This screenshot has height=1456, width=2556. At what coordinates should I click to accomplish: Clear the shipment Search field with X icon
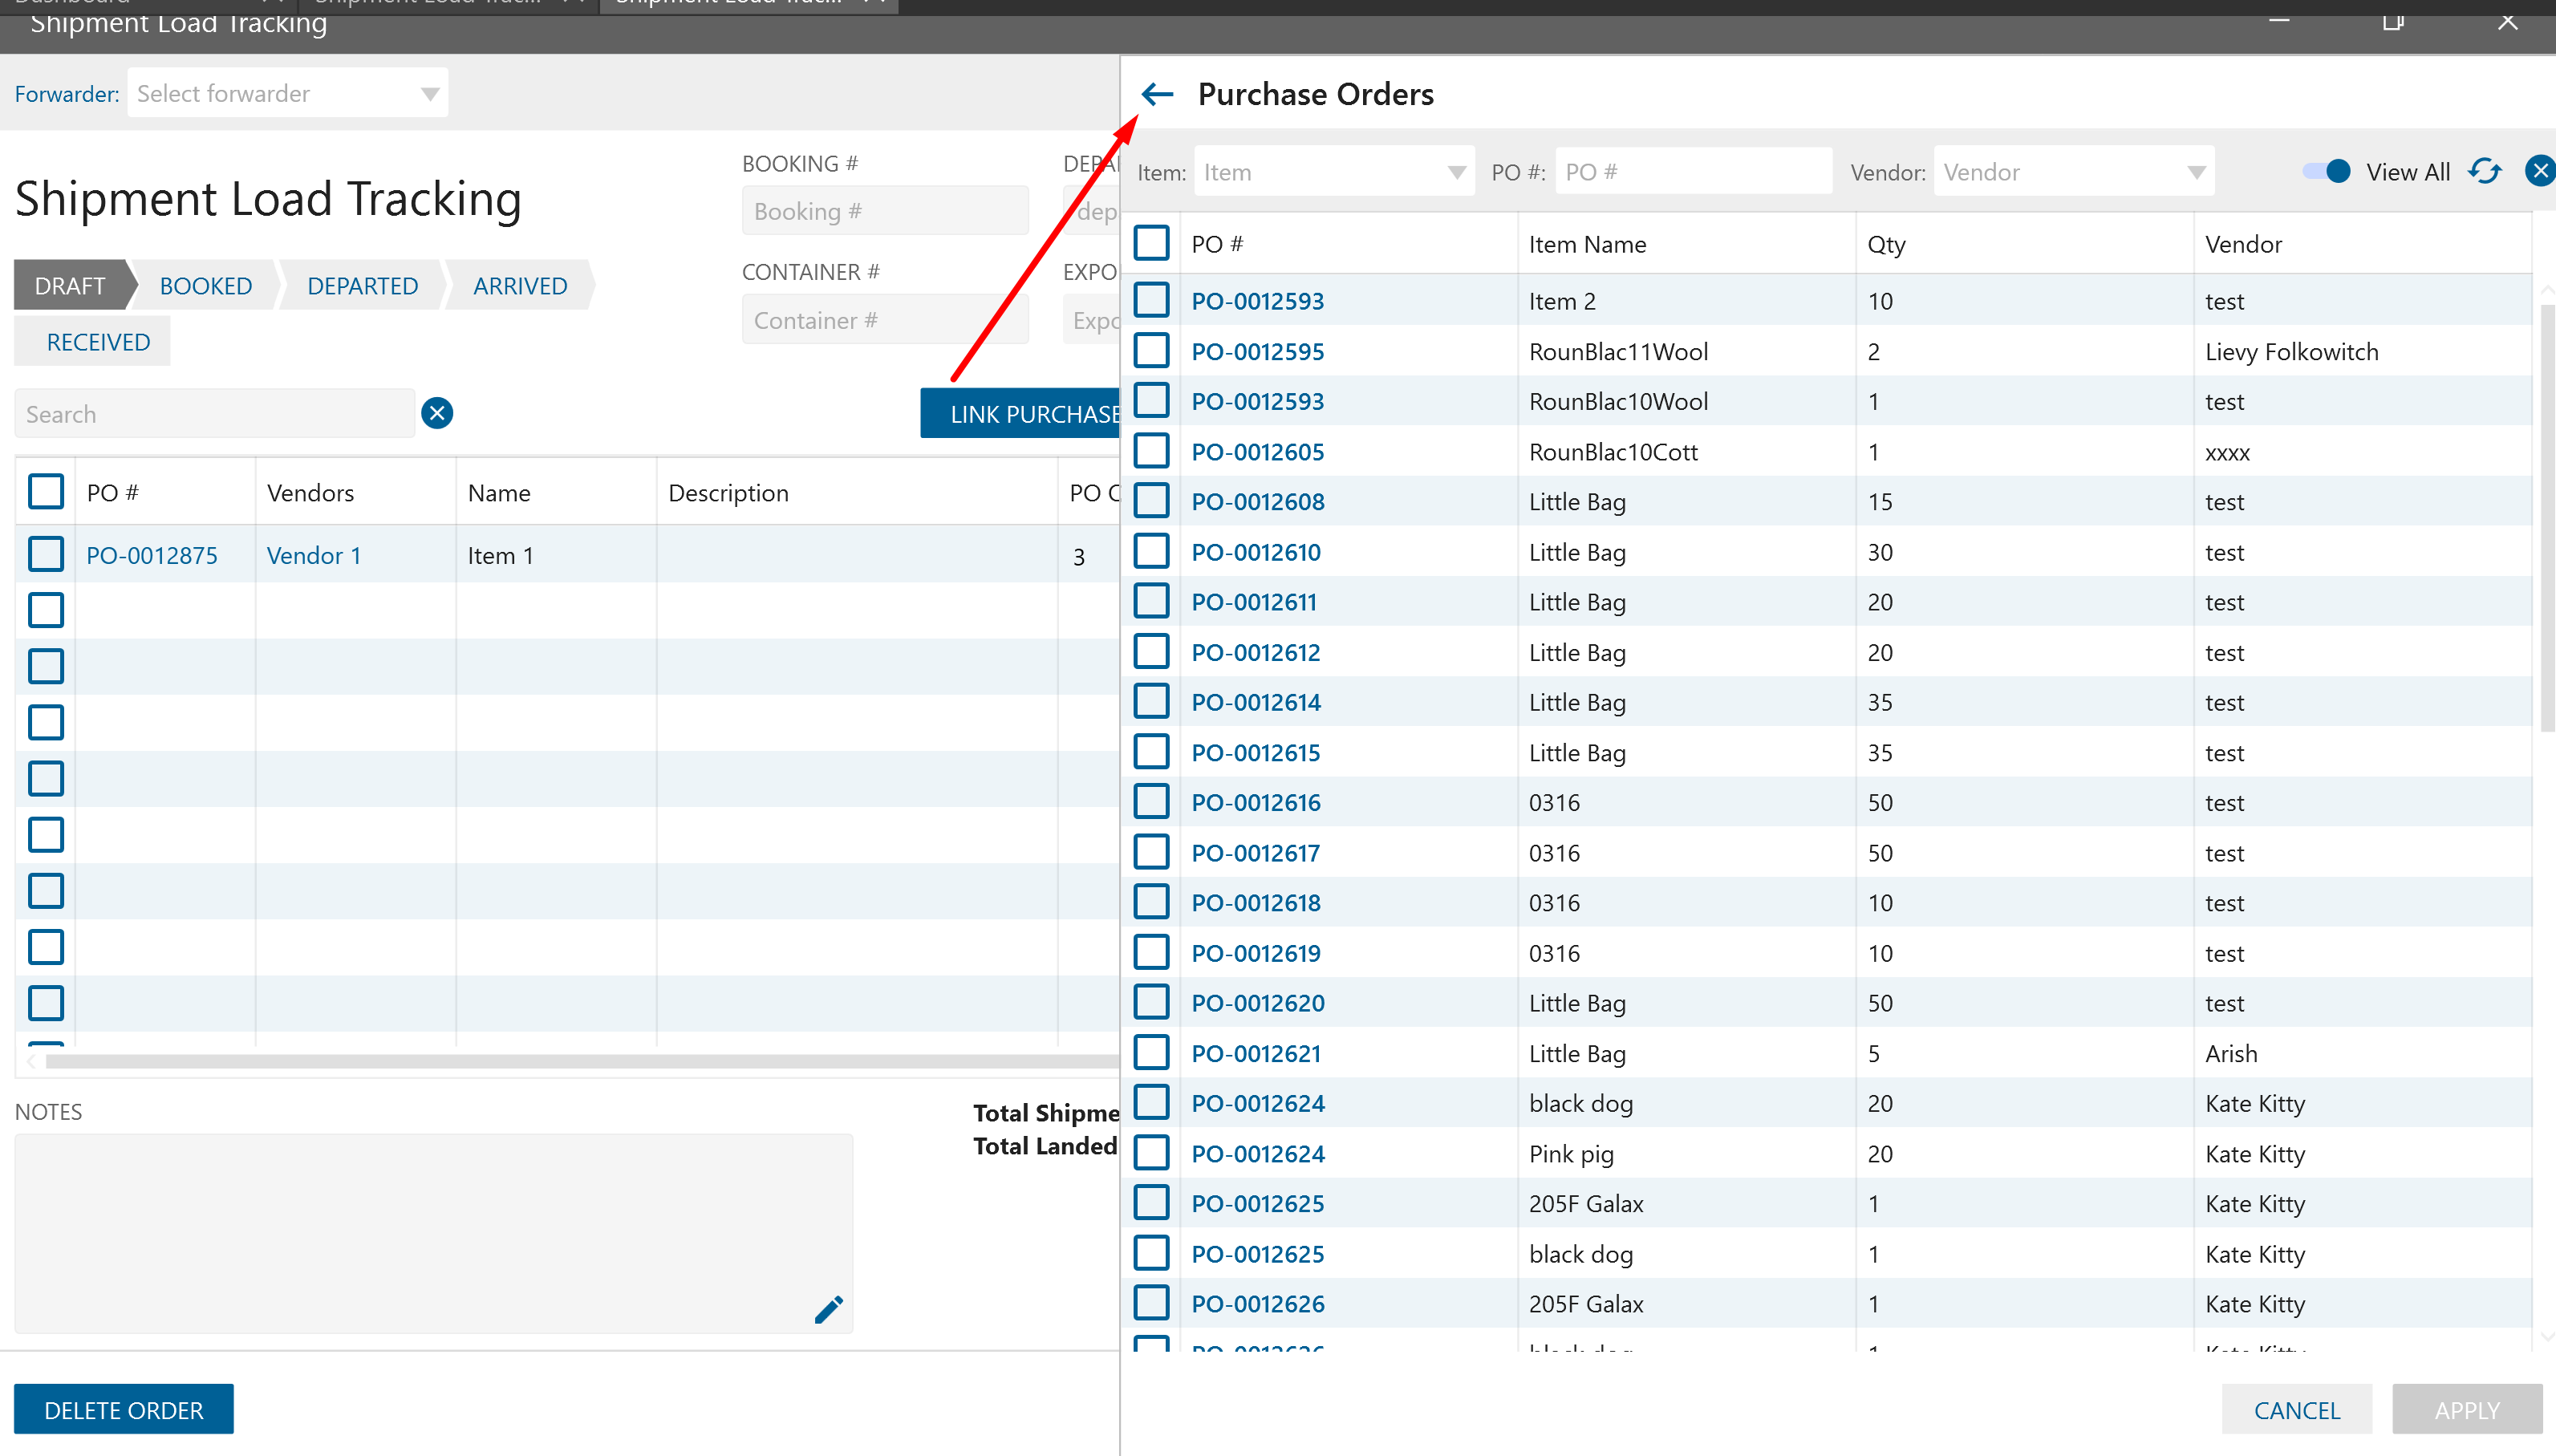click(437, 413)
